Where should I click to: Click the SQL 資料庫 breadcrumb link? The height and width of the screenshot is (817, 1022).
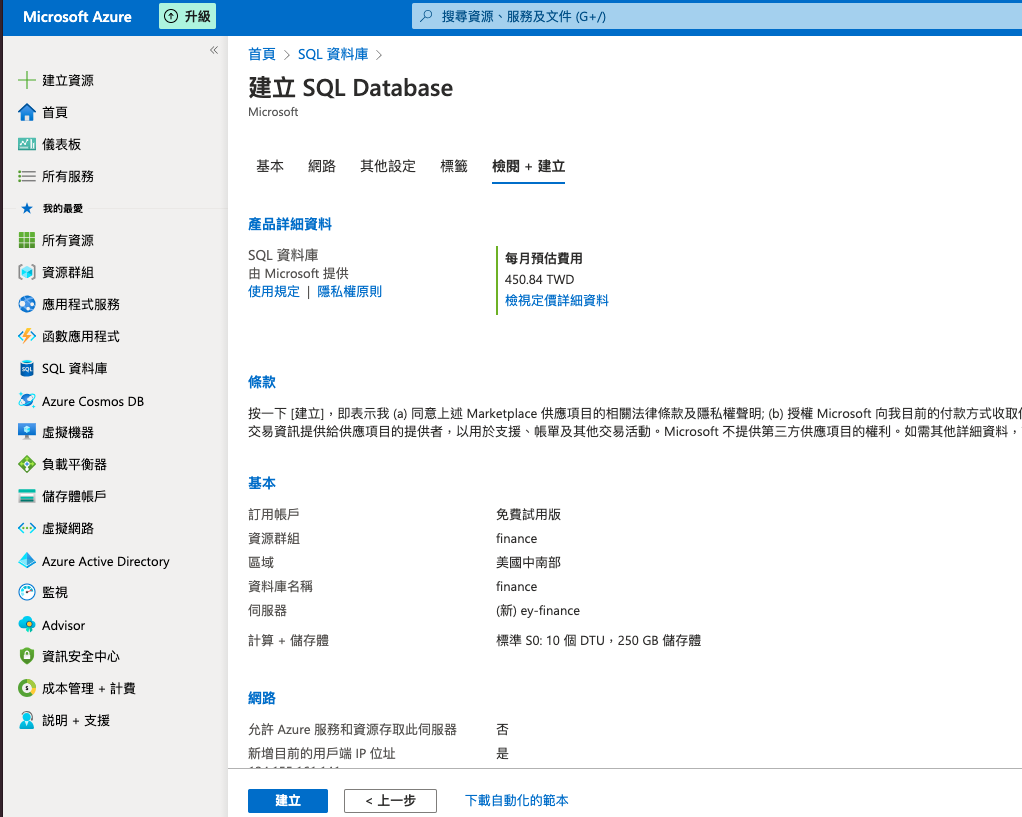pos(333,54)
